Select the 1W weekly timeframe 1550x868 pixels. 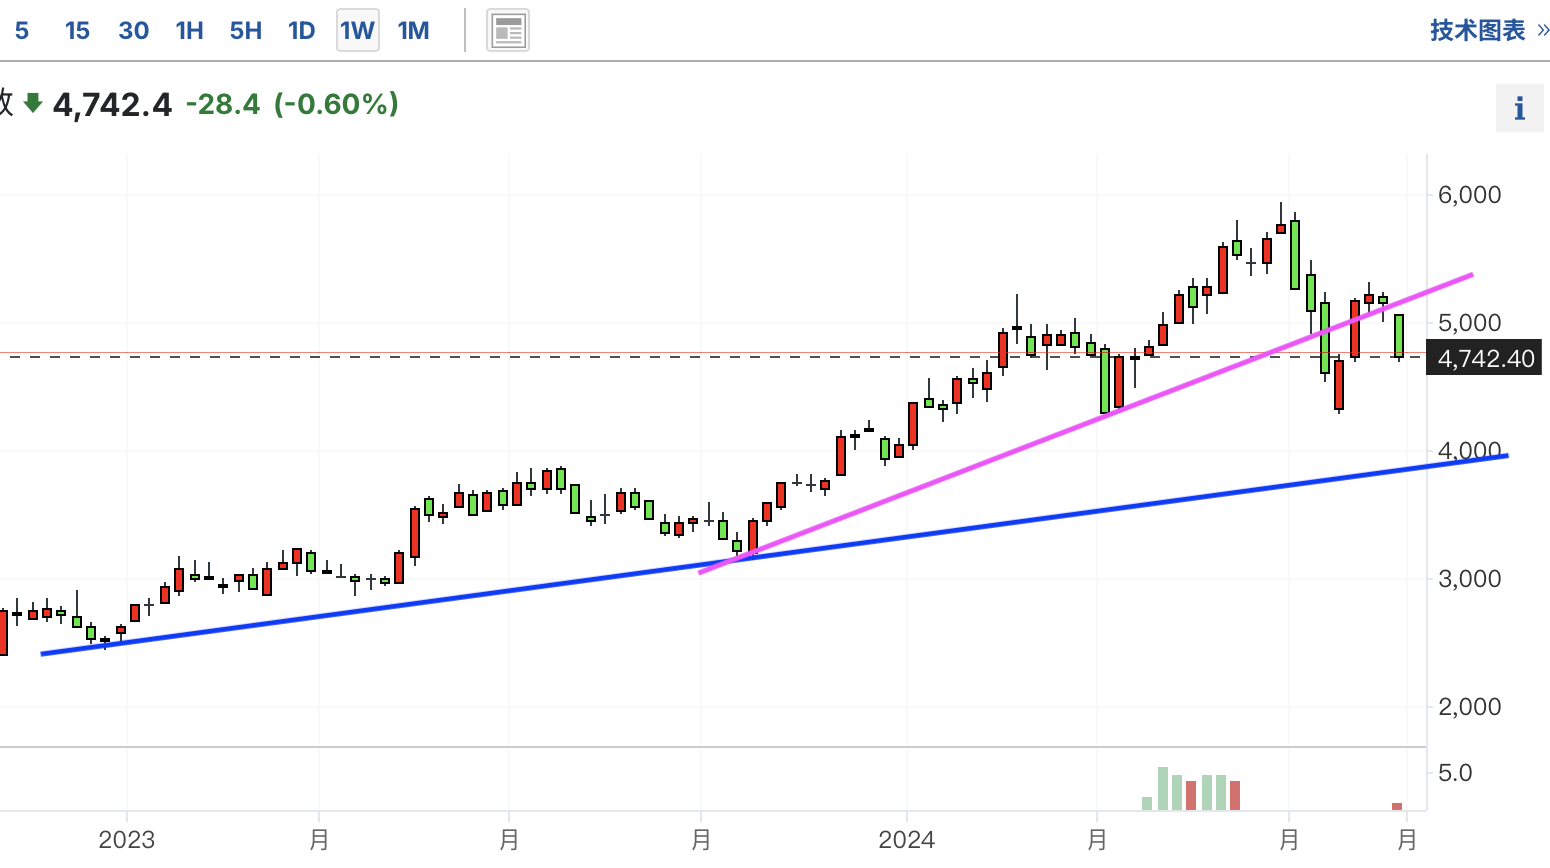pyautogui.click(x=357, y=31)
